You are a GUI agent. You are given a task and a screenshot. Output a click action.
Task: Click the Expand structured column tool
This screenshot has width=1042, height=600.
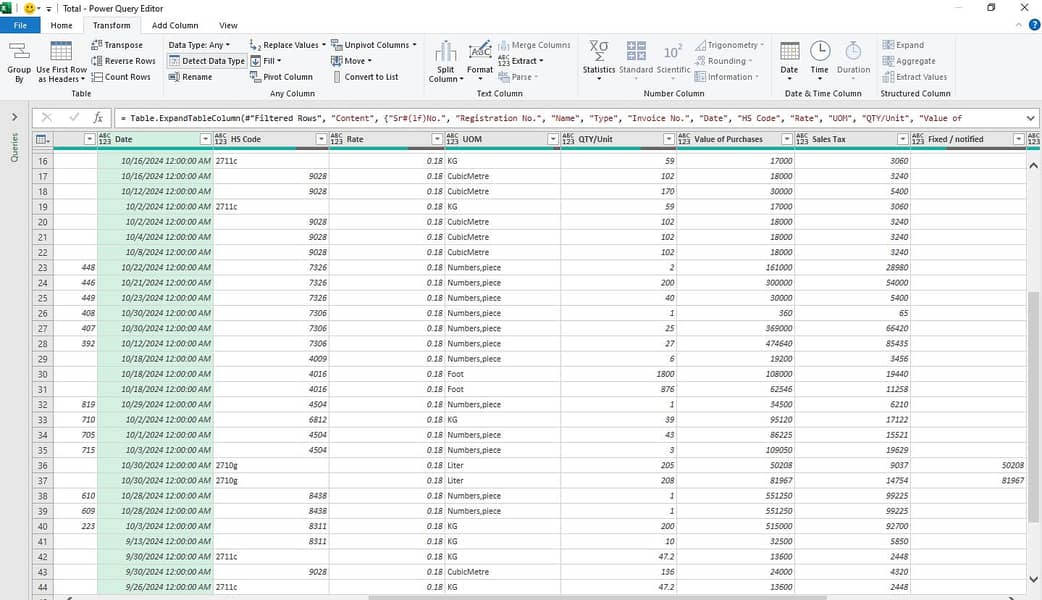coord(903,45)
